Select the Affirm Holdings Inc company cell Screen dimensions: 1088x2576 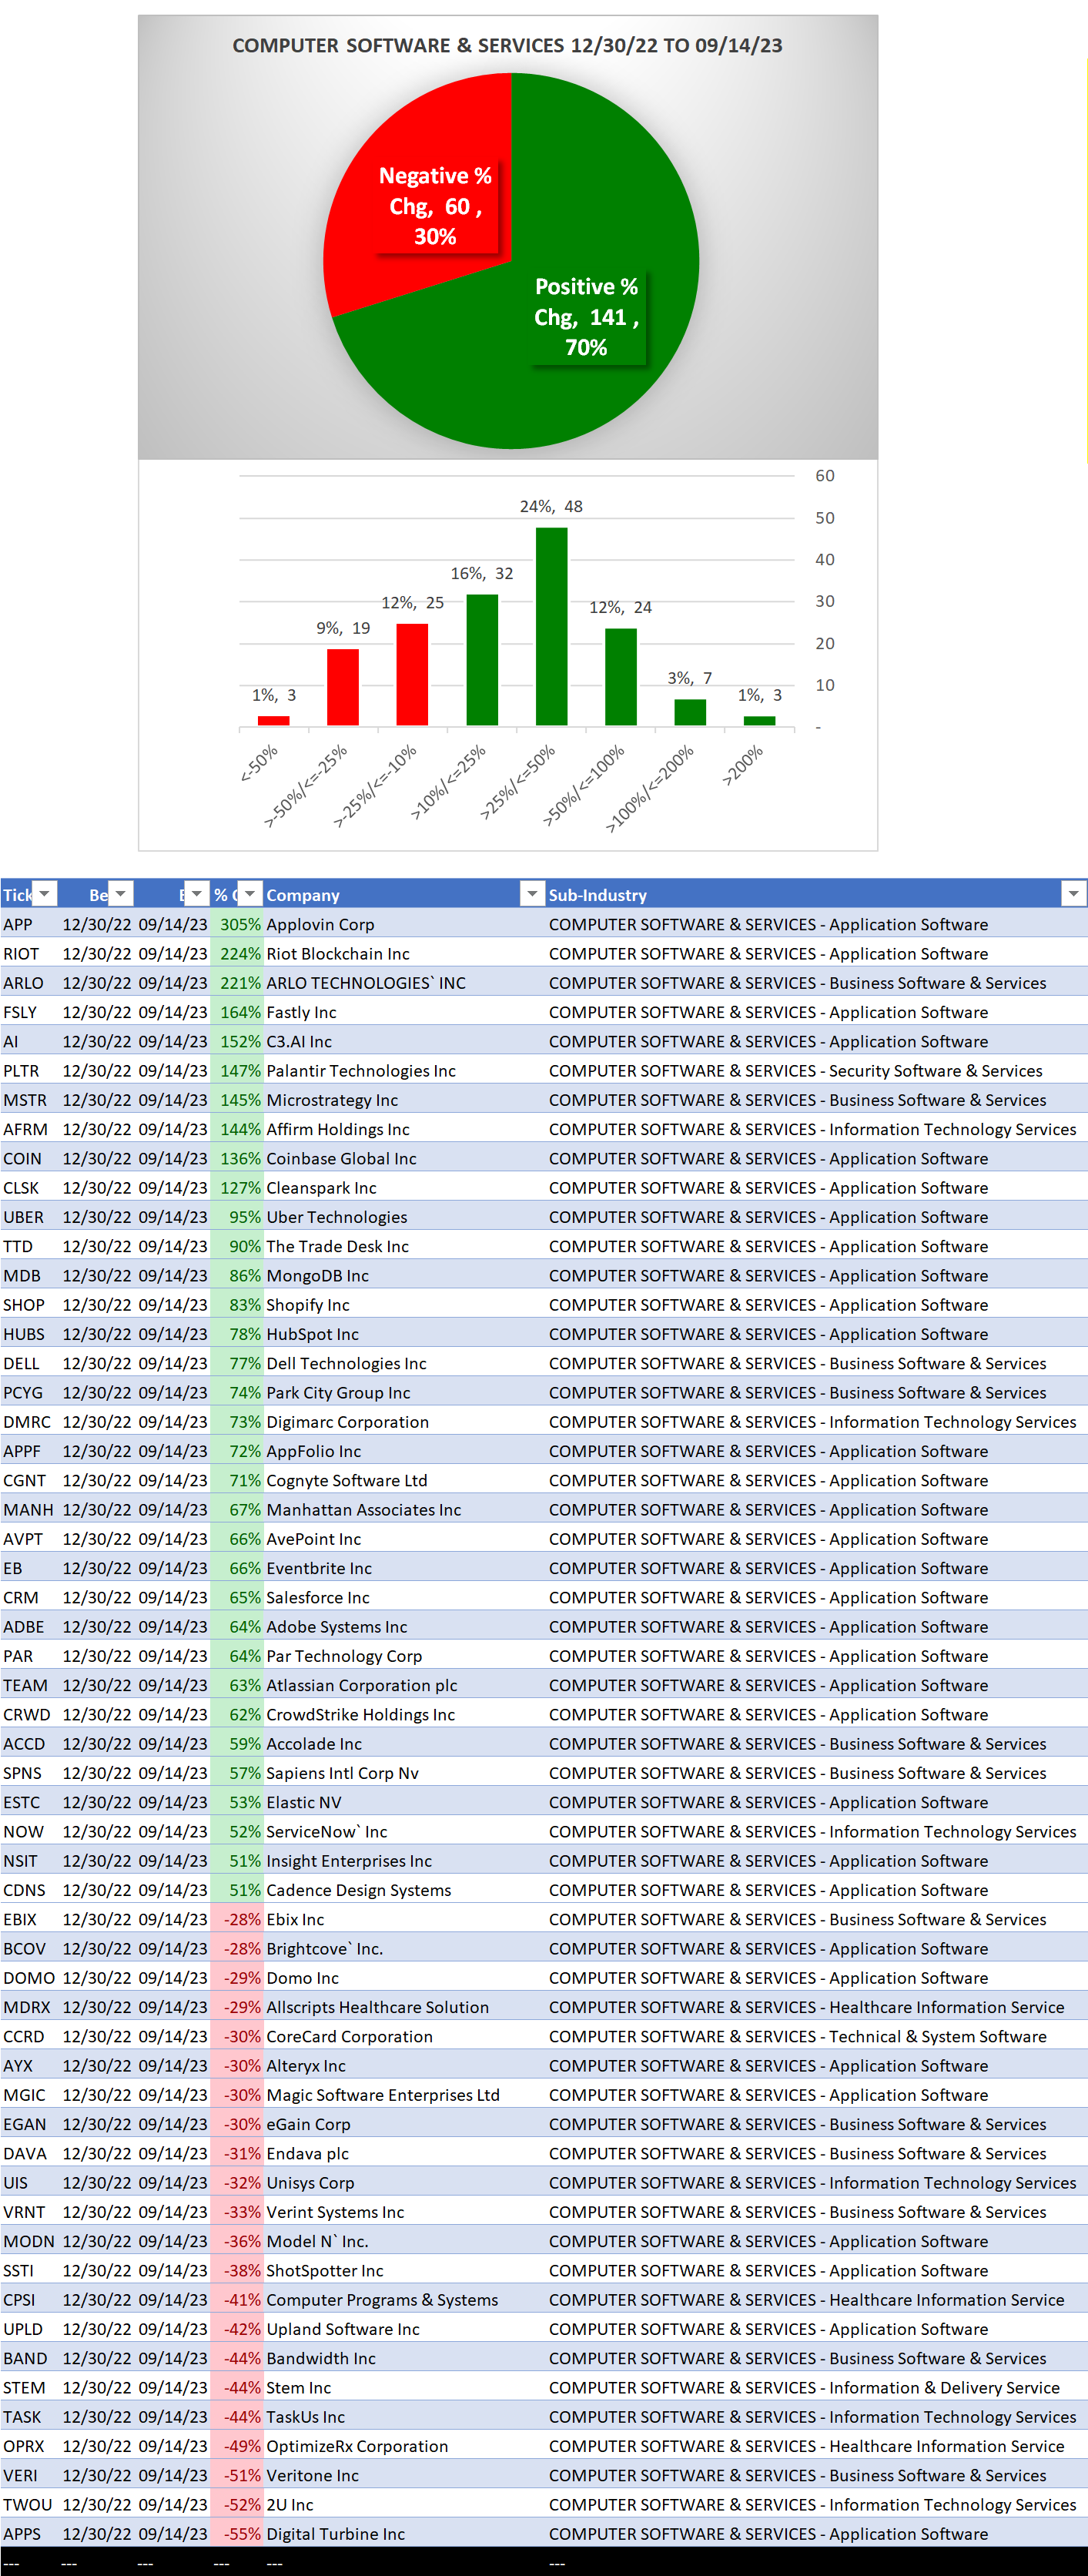point(404,1129)
